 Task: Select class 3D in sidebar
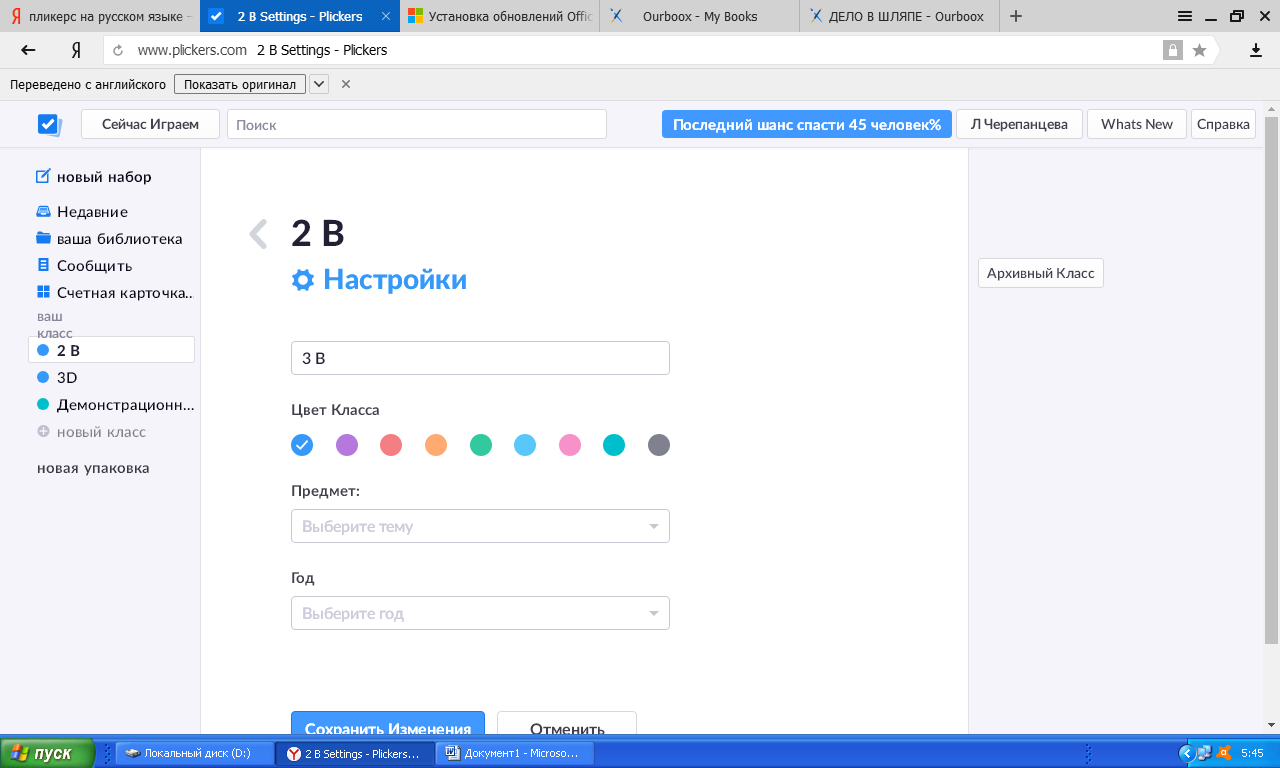pyautogui.click(x=57, y=378)
